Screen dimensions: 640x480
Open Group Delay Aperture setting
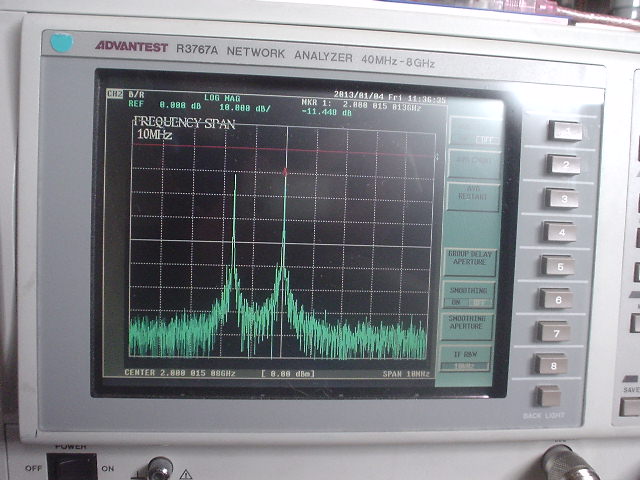coord(471,260)
